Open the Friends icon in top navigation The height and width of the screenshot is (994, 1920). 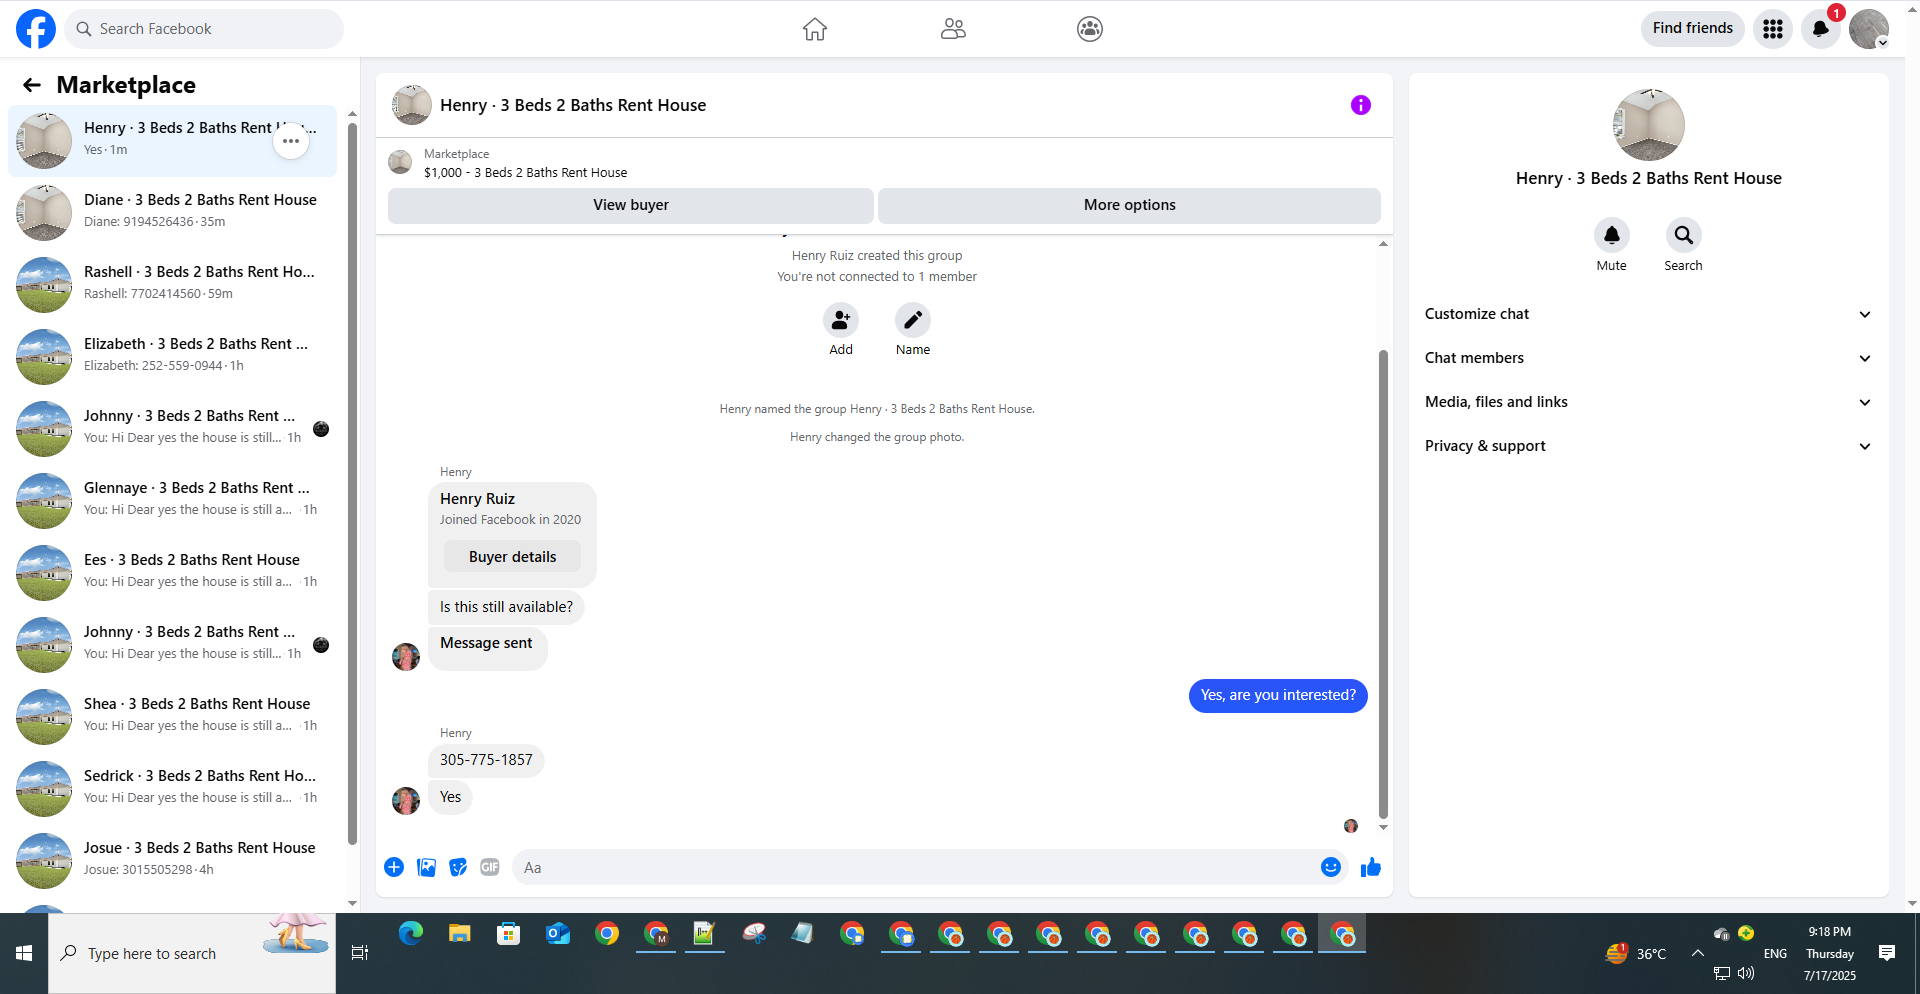tap(953, 29)
